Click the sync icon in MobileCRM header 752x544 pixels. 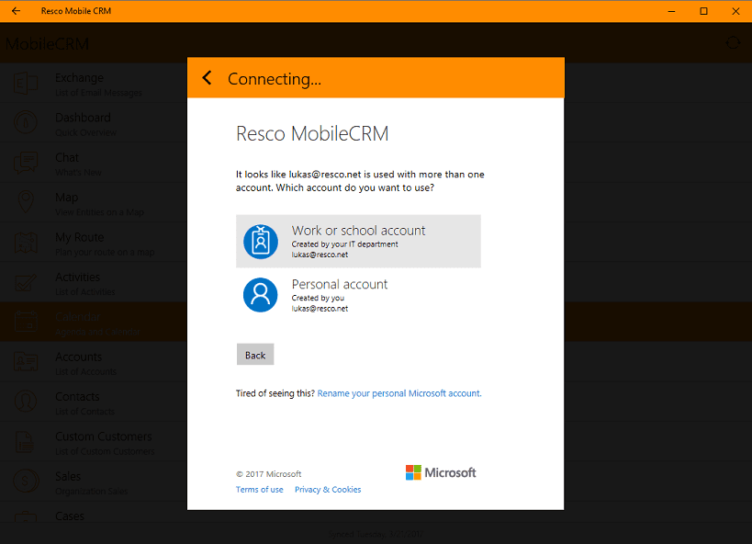pos(733,43)
